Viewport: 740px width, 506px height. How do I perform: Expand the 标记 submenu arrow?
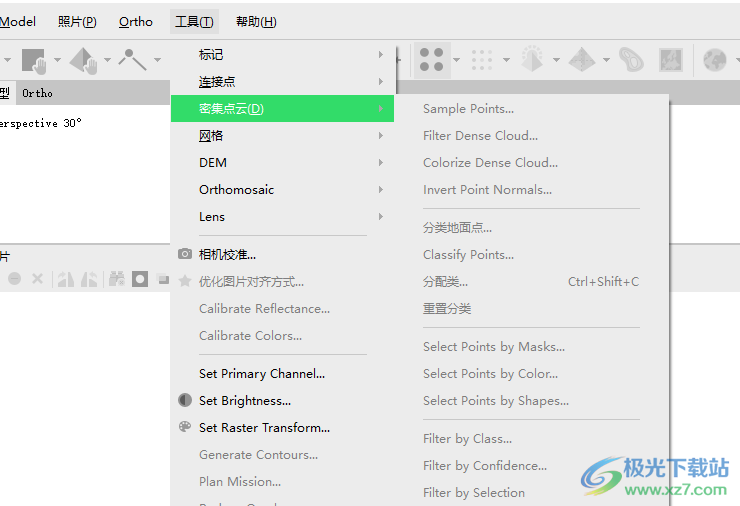tap(381, 55)
